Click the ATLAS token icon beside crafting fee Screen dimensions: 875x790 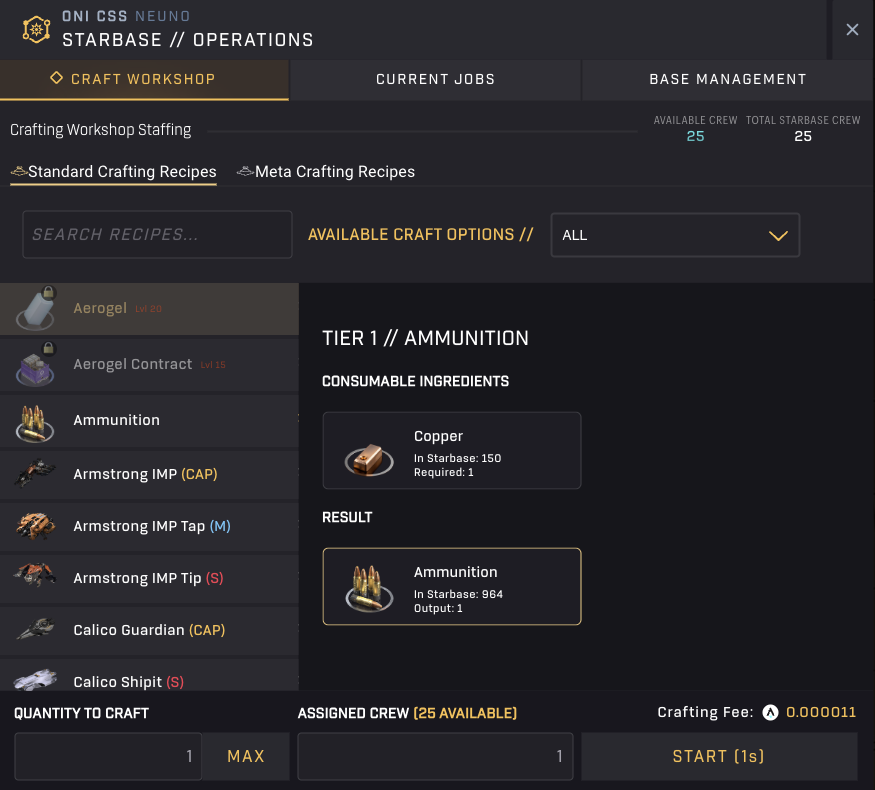click(770, 713)
